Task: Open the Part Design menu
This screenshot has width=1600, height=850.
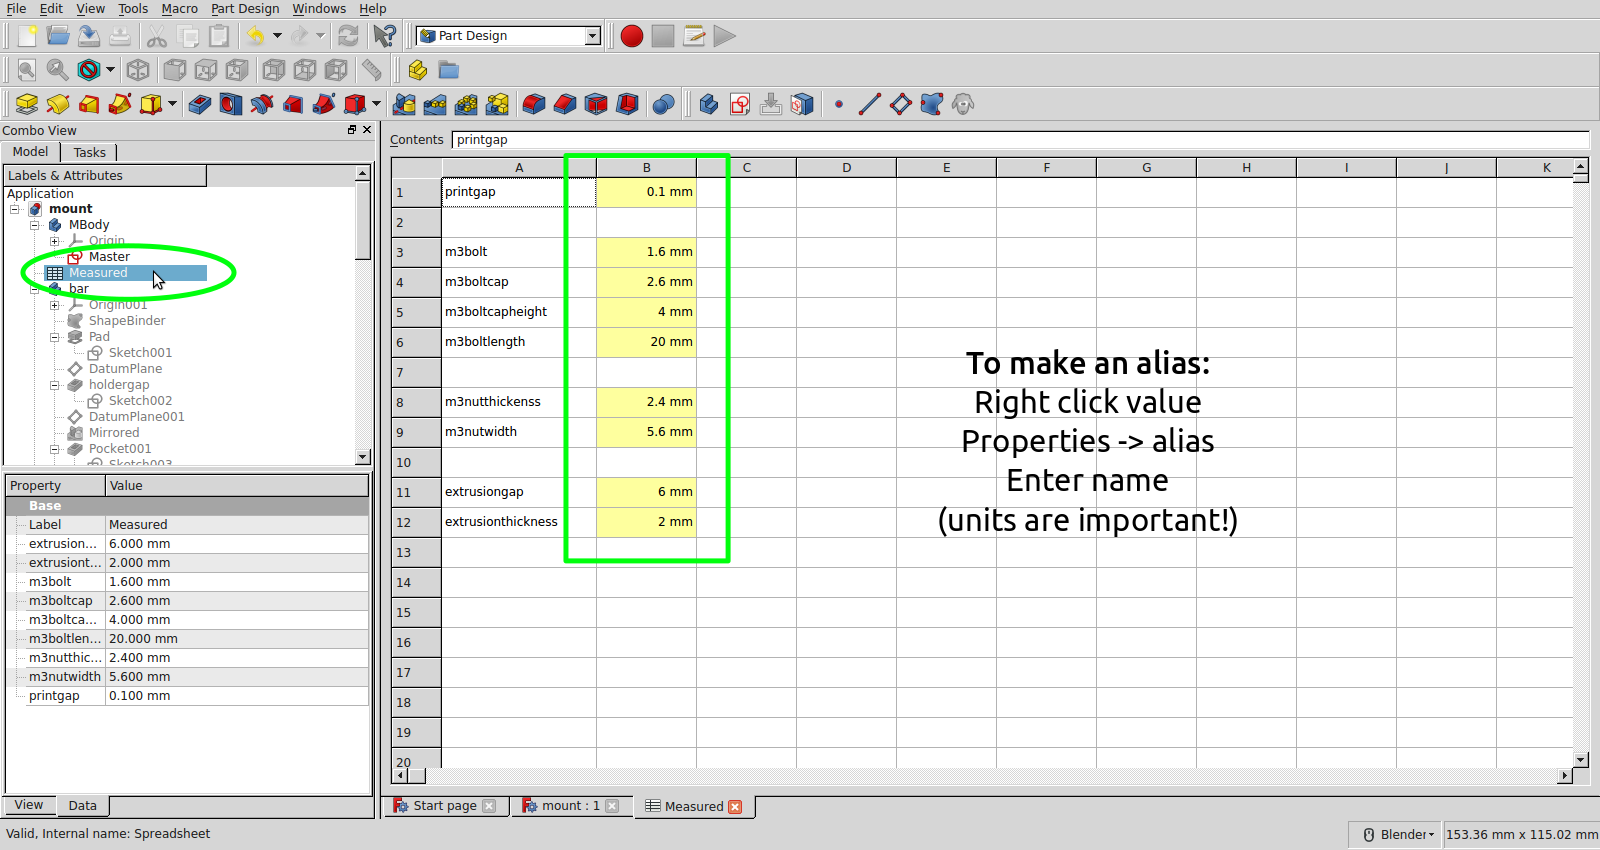Action: tap(245, 9)
